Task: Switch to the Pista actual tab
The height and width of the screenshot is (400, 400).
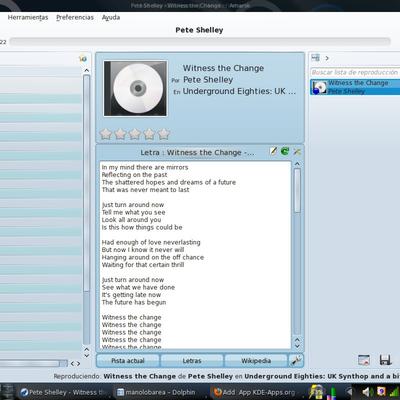Action: coord(128,361)
